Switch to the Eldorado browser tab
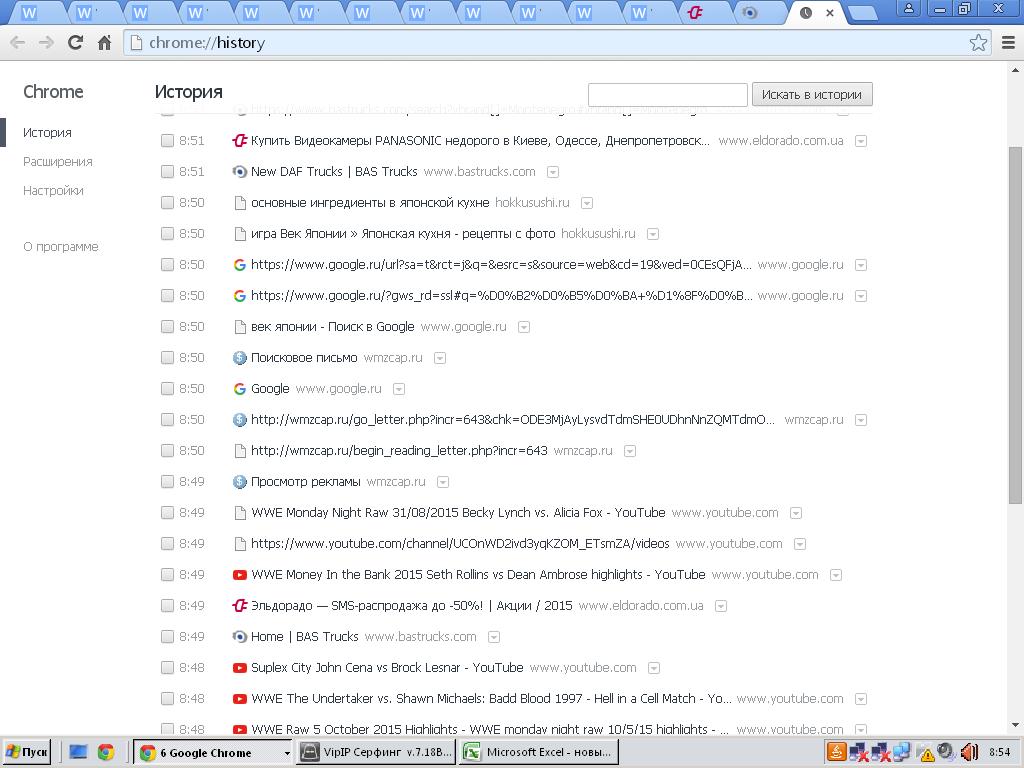 pyautogui.click(x=695, y=12)
